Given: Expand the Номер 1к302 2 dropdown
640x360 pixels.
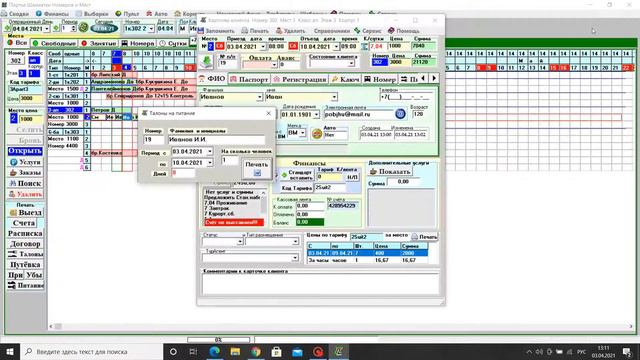Looking at the screenshot, I should click(151, 29).
